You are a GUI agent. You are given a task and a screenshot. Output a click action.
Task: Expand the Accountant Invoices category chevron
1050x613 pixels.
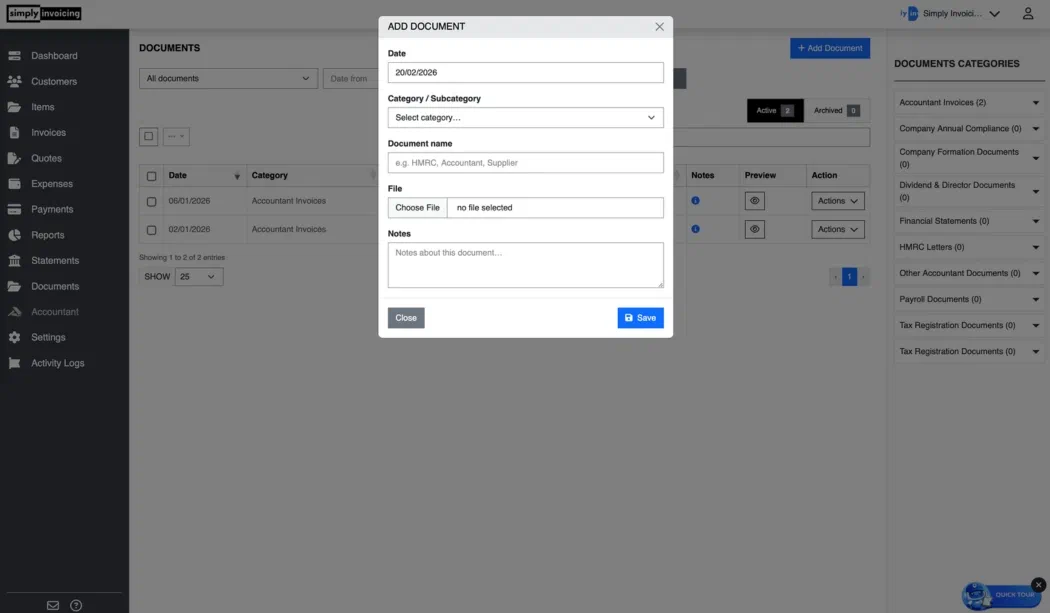pyautogui.click(x=1037, y=101)
